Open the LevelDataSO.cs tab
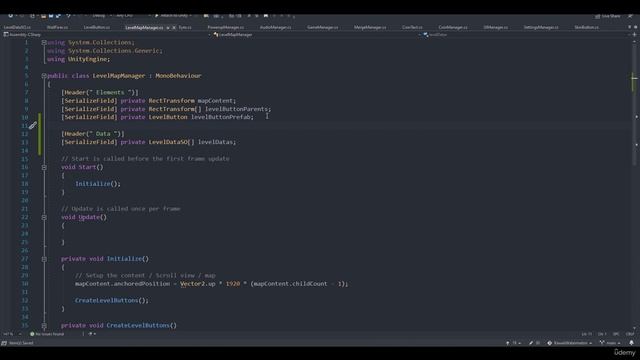The image size is (640, 360). [17, 27]
